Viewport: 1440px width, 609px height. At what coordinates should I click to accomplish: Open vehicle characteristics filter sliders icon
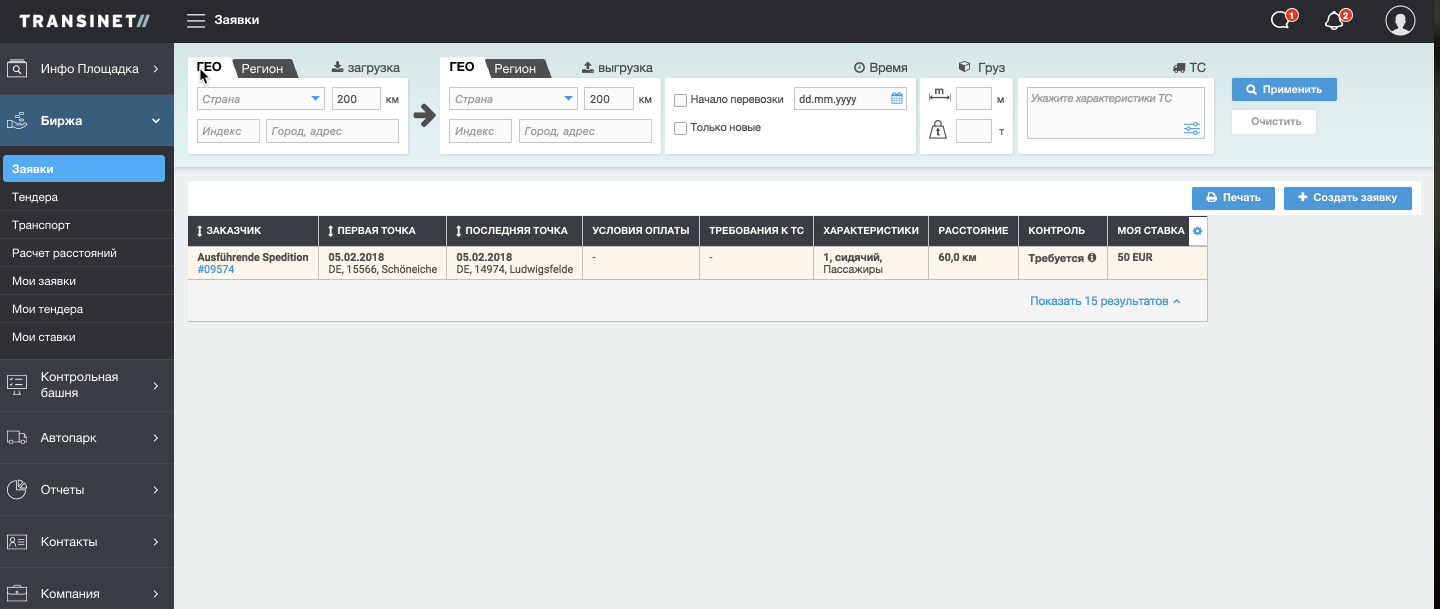coord(1192,128)
